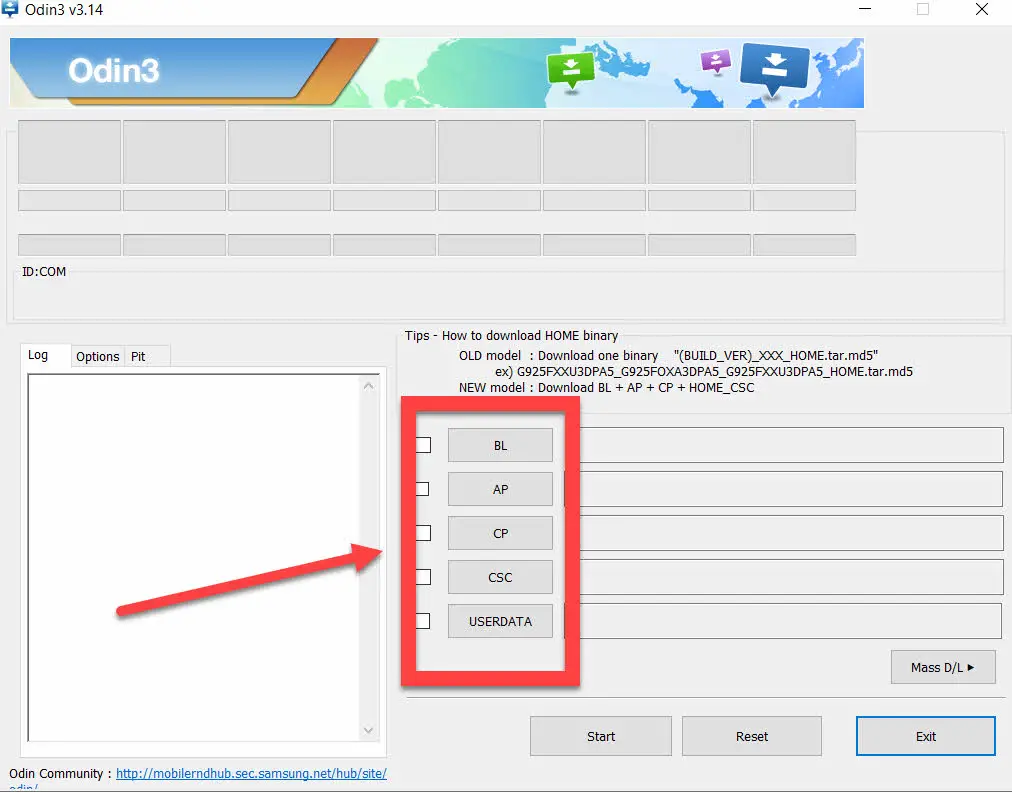
Task: Click the BL file path field
Action: (x=791, y=445)
